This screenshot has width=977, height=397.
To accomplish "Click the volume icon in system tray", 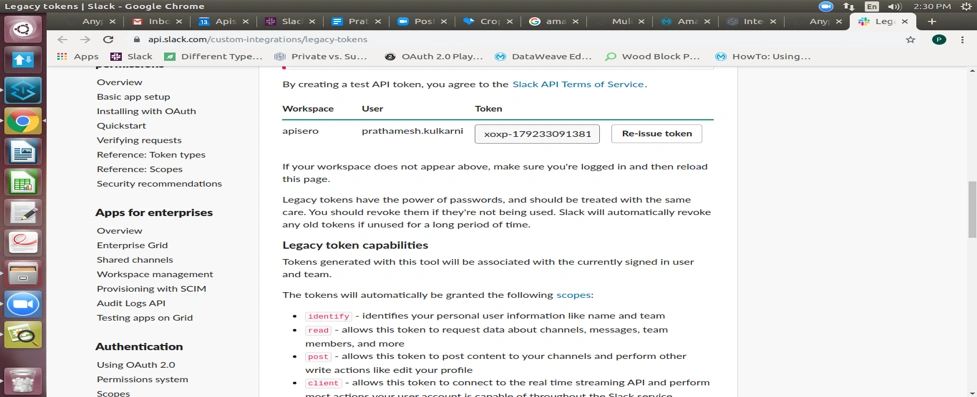I will 895,6.
